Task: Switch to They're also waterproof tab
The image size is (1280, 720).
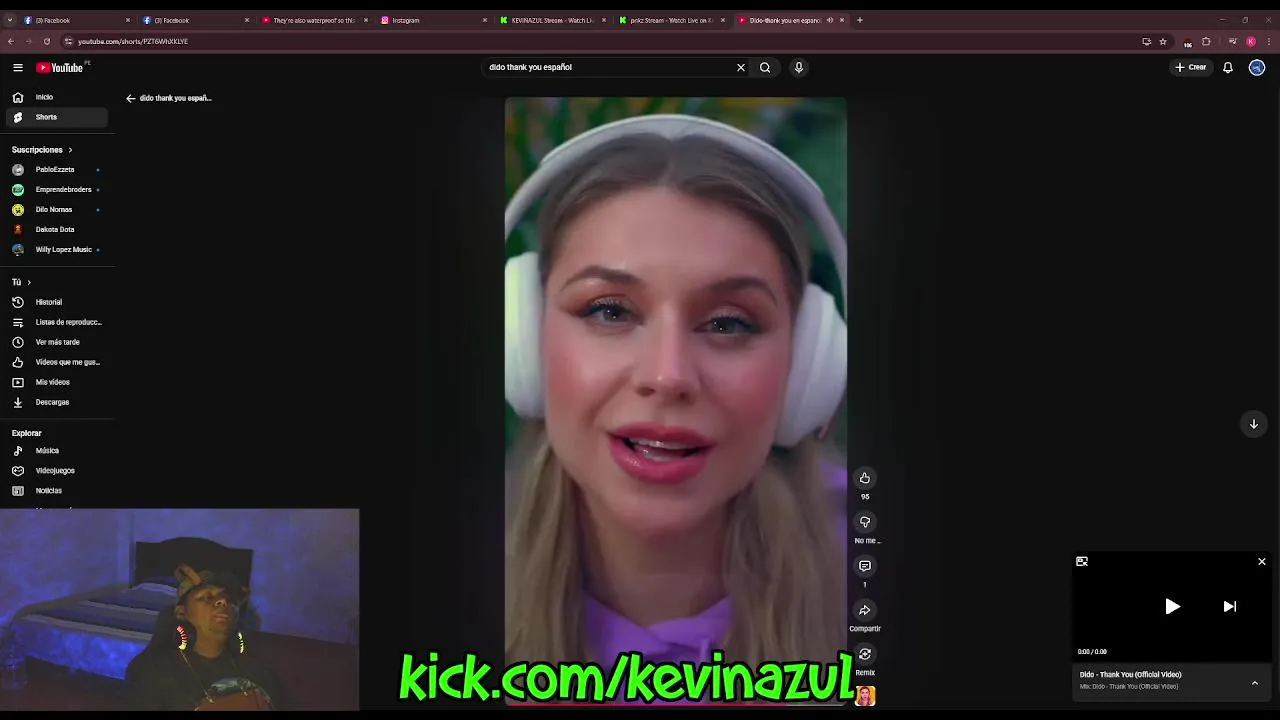Action: (314, 20)
